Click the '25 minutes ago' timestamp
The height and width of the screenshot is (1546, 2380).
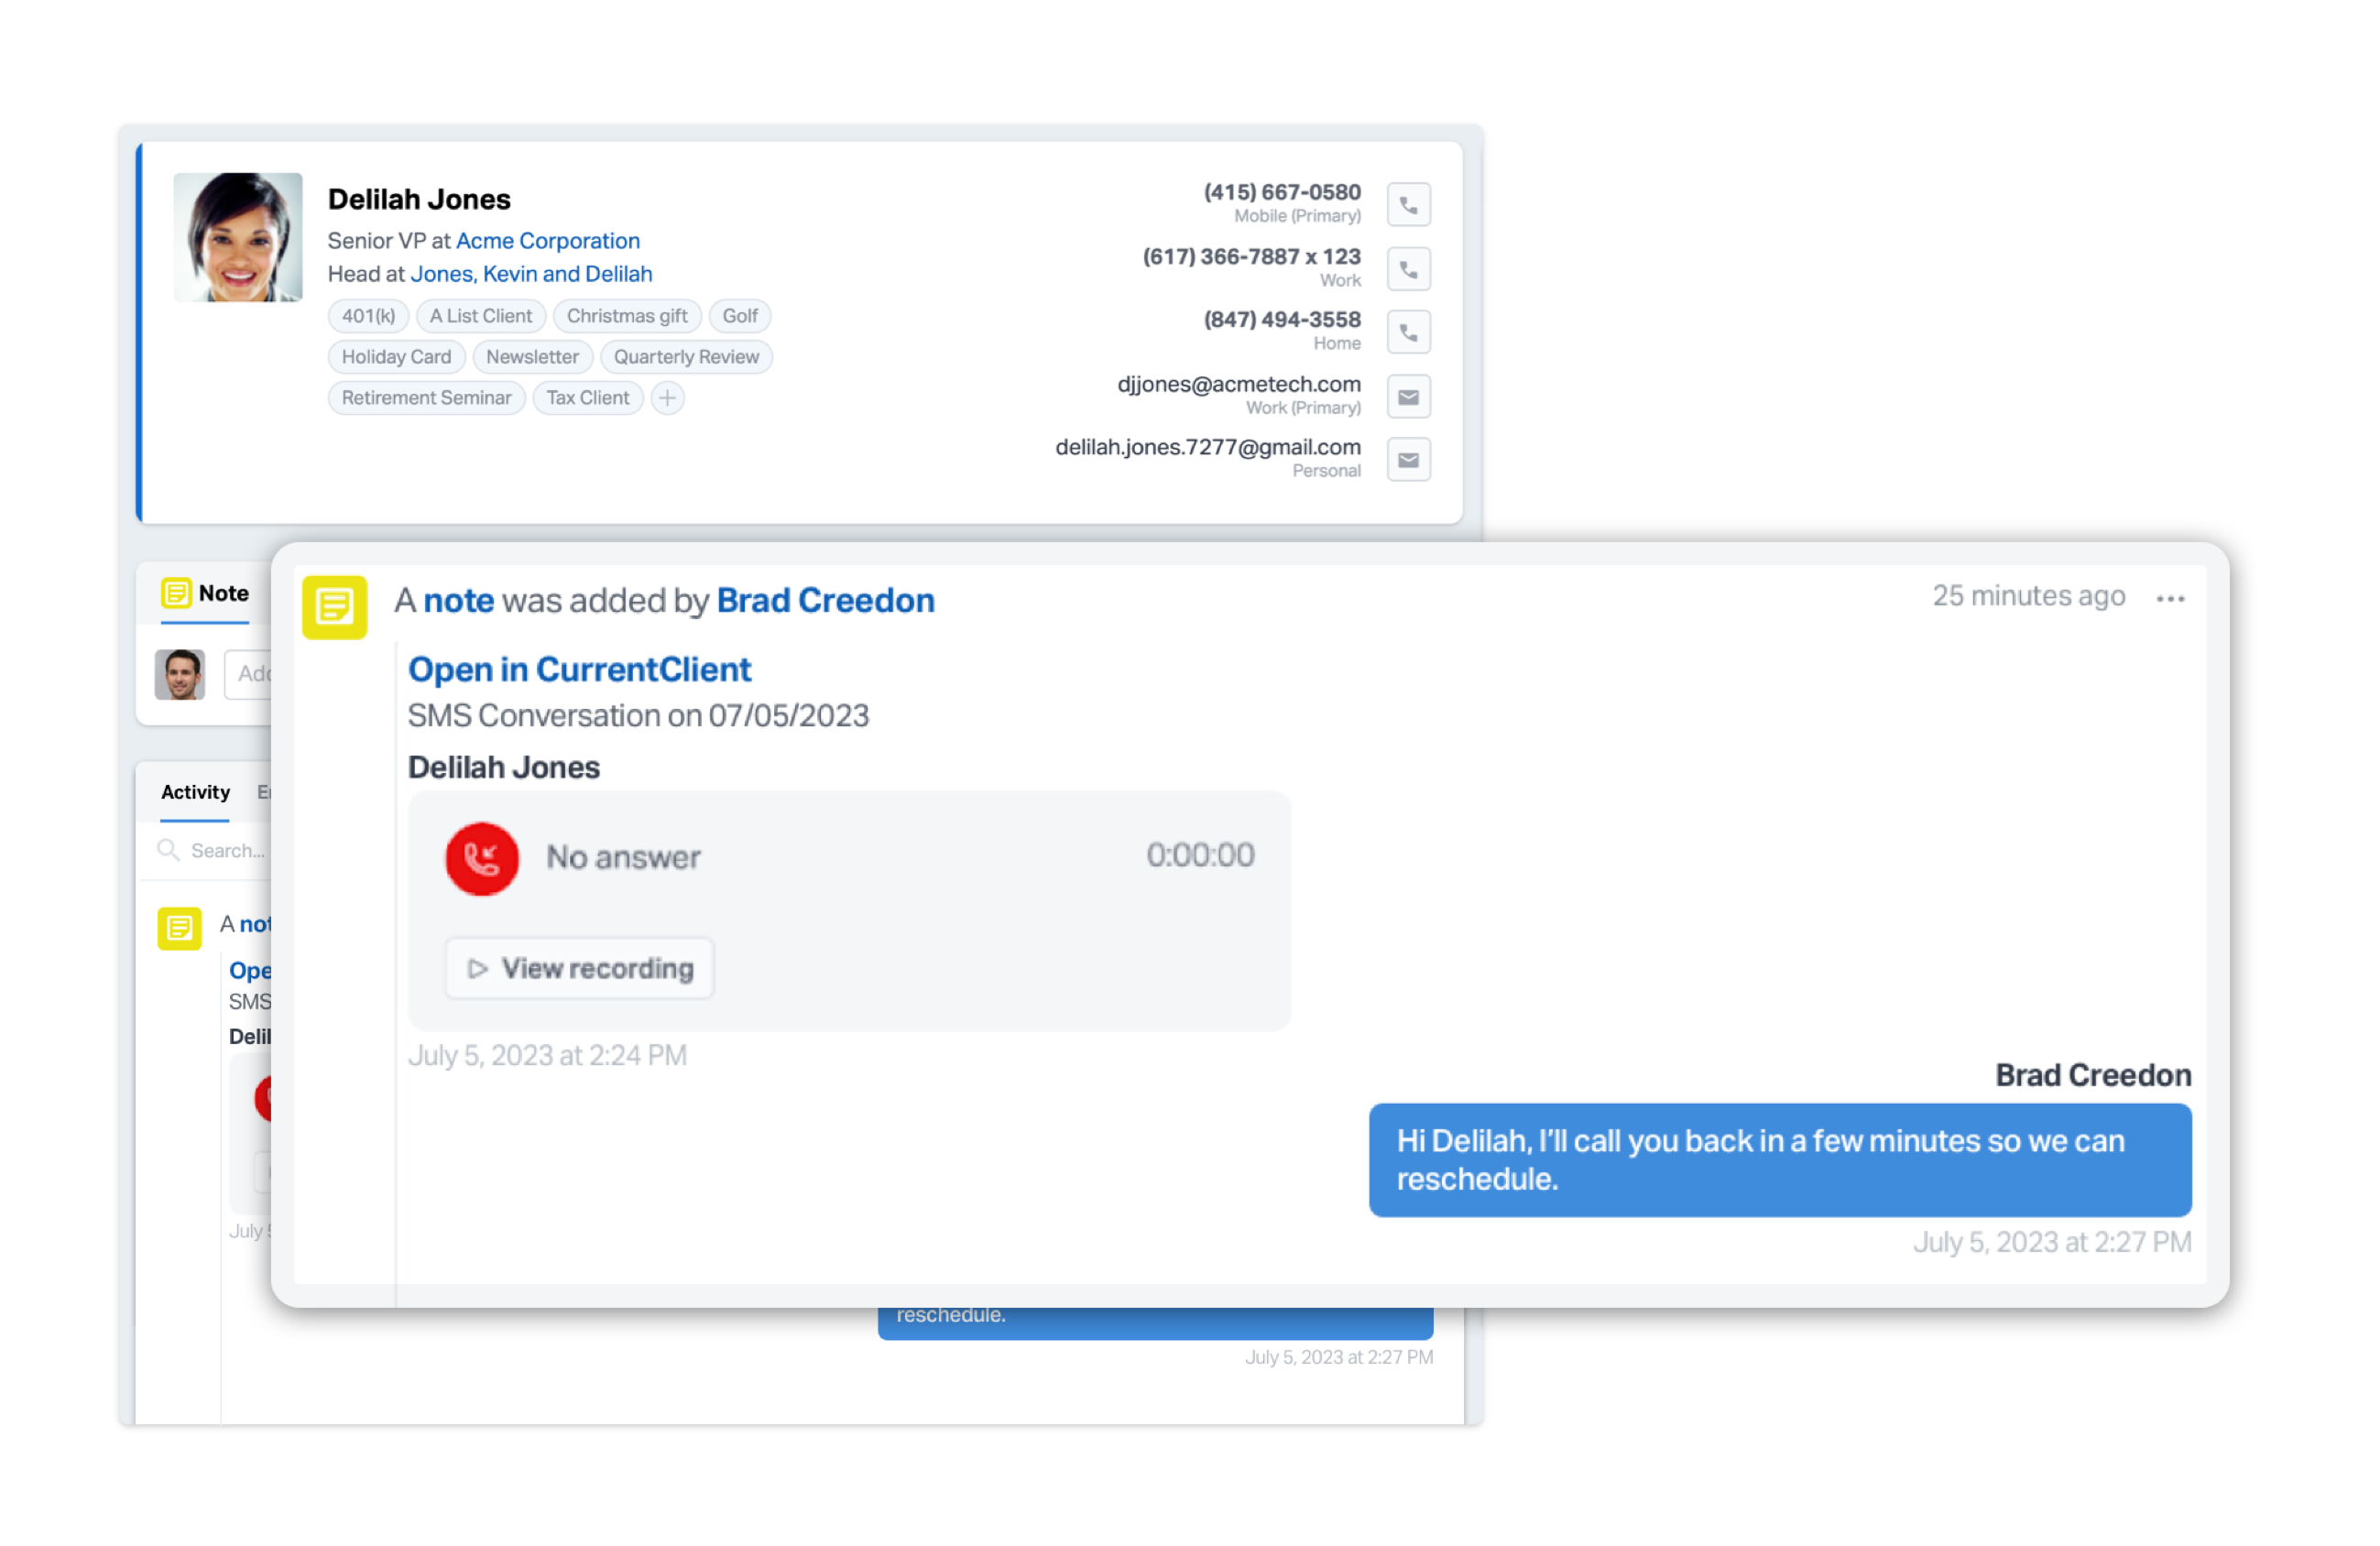click(2028, 596)
